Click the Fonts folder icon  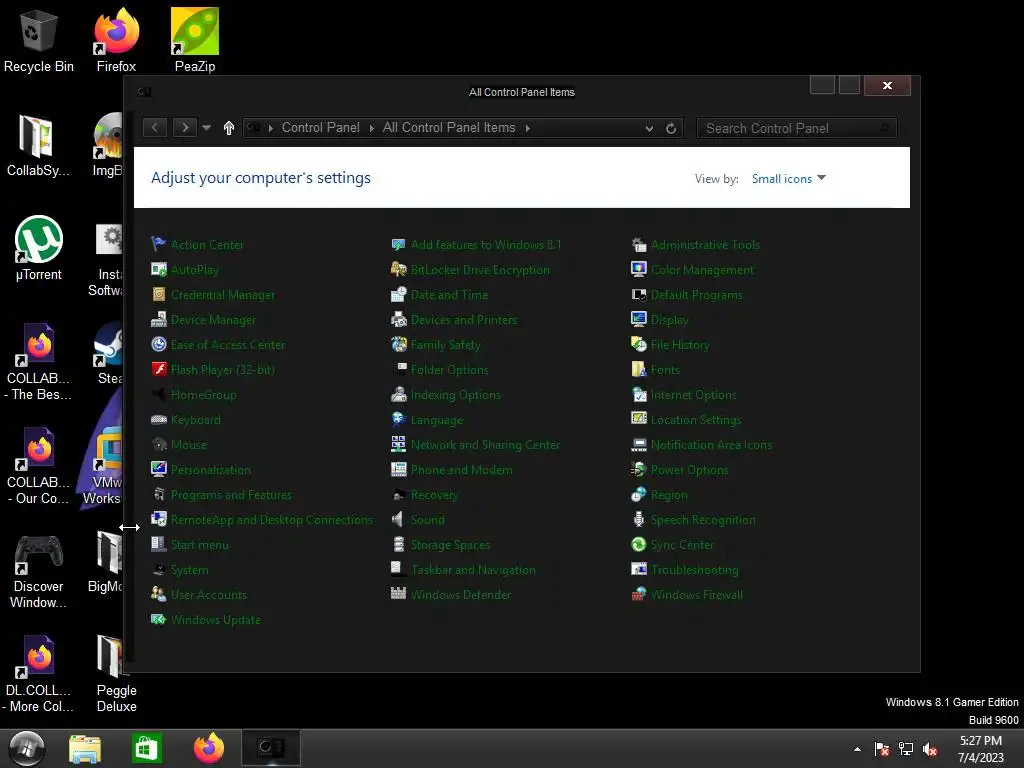(x=639, y=370)
